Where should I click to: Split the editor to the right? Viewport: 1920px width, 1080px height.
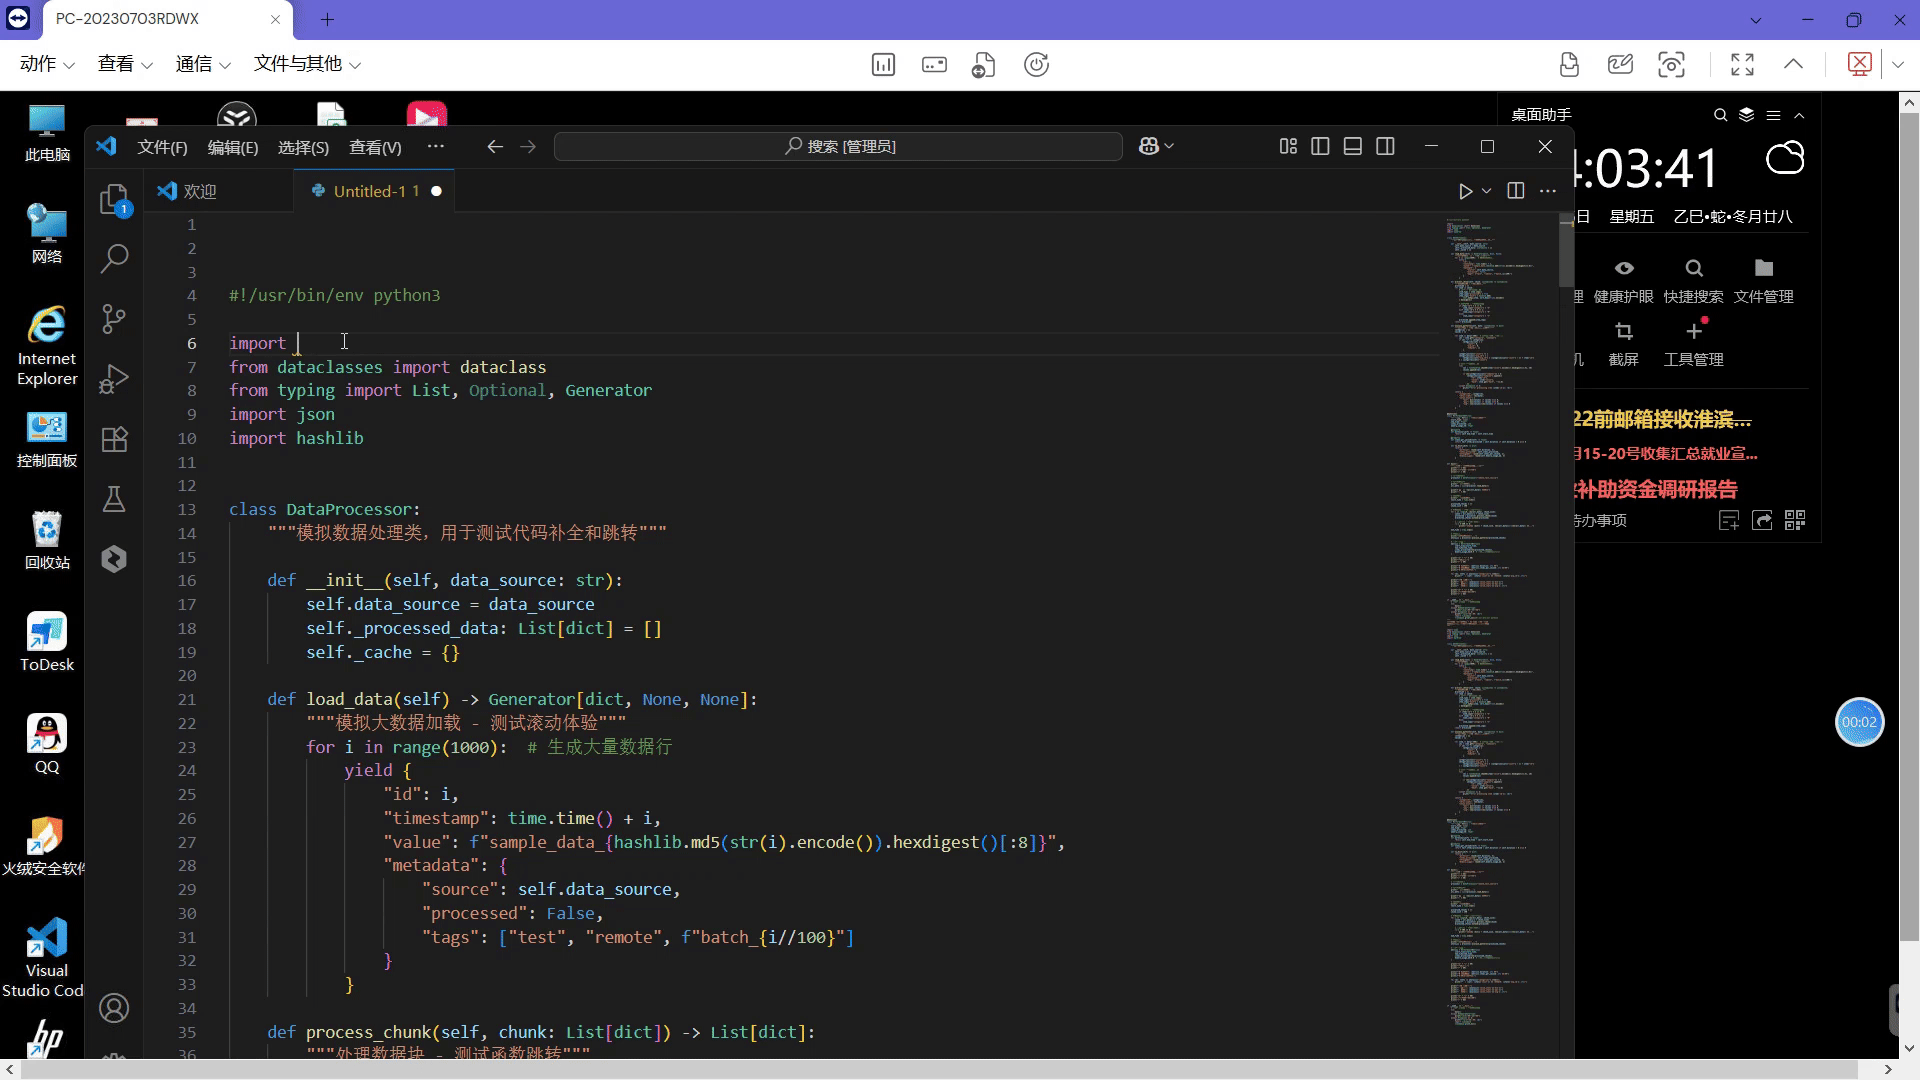1516,191
